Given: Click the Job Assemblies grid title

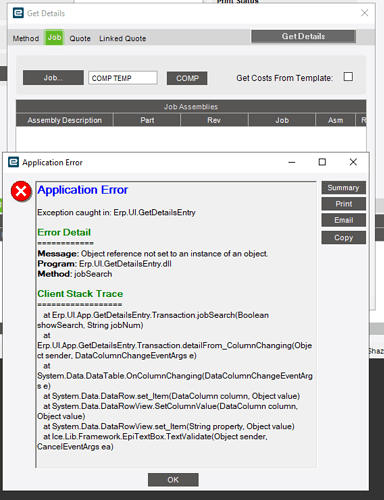Looking at the screenshot, I should [191, 107].
